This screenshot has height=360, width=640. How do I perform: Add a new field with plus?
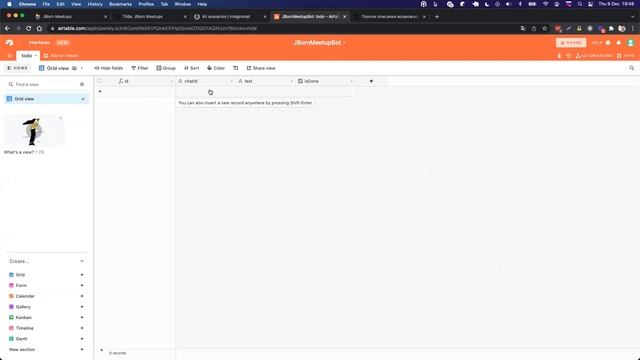[371, 81]
